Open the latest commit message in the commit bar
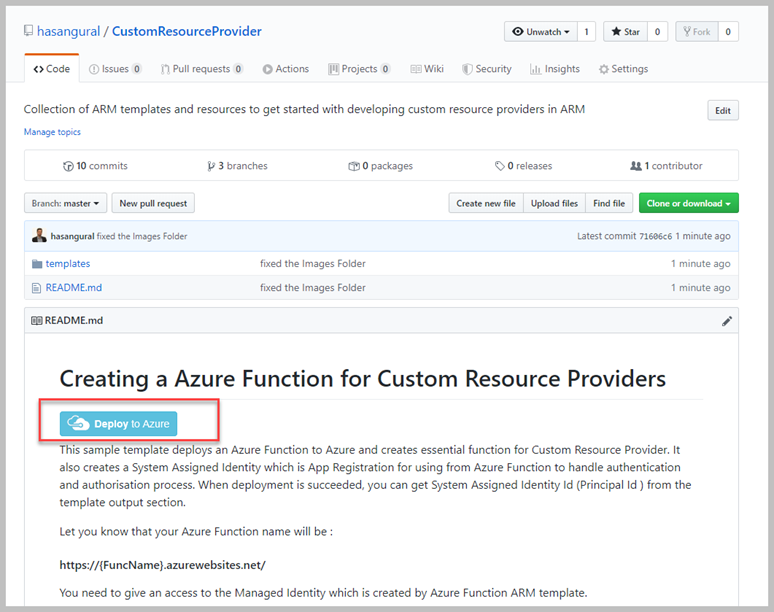The image size is (774, 612). [x=142, y=236]
